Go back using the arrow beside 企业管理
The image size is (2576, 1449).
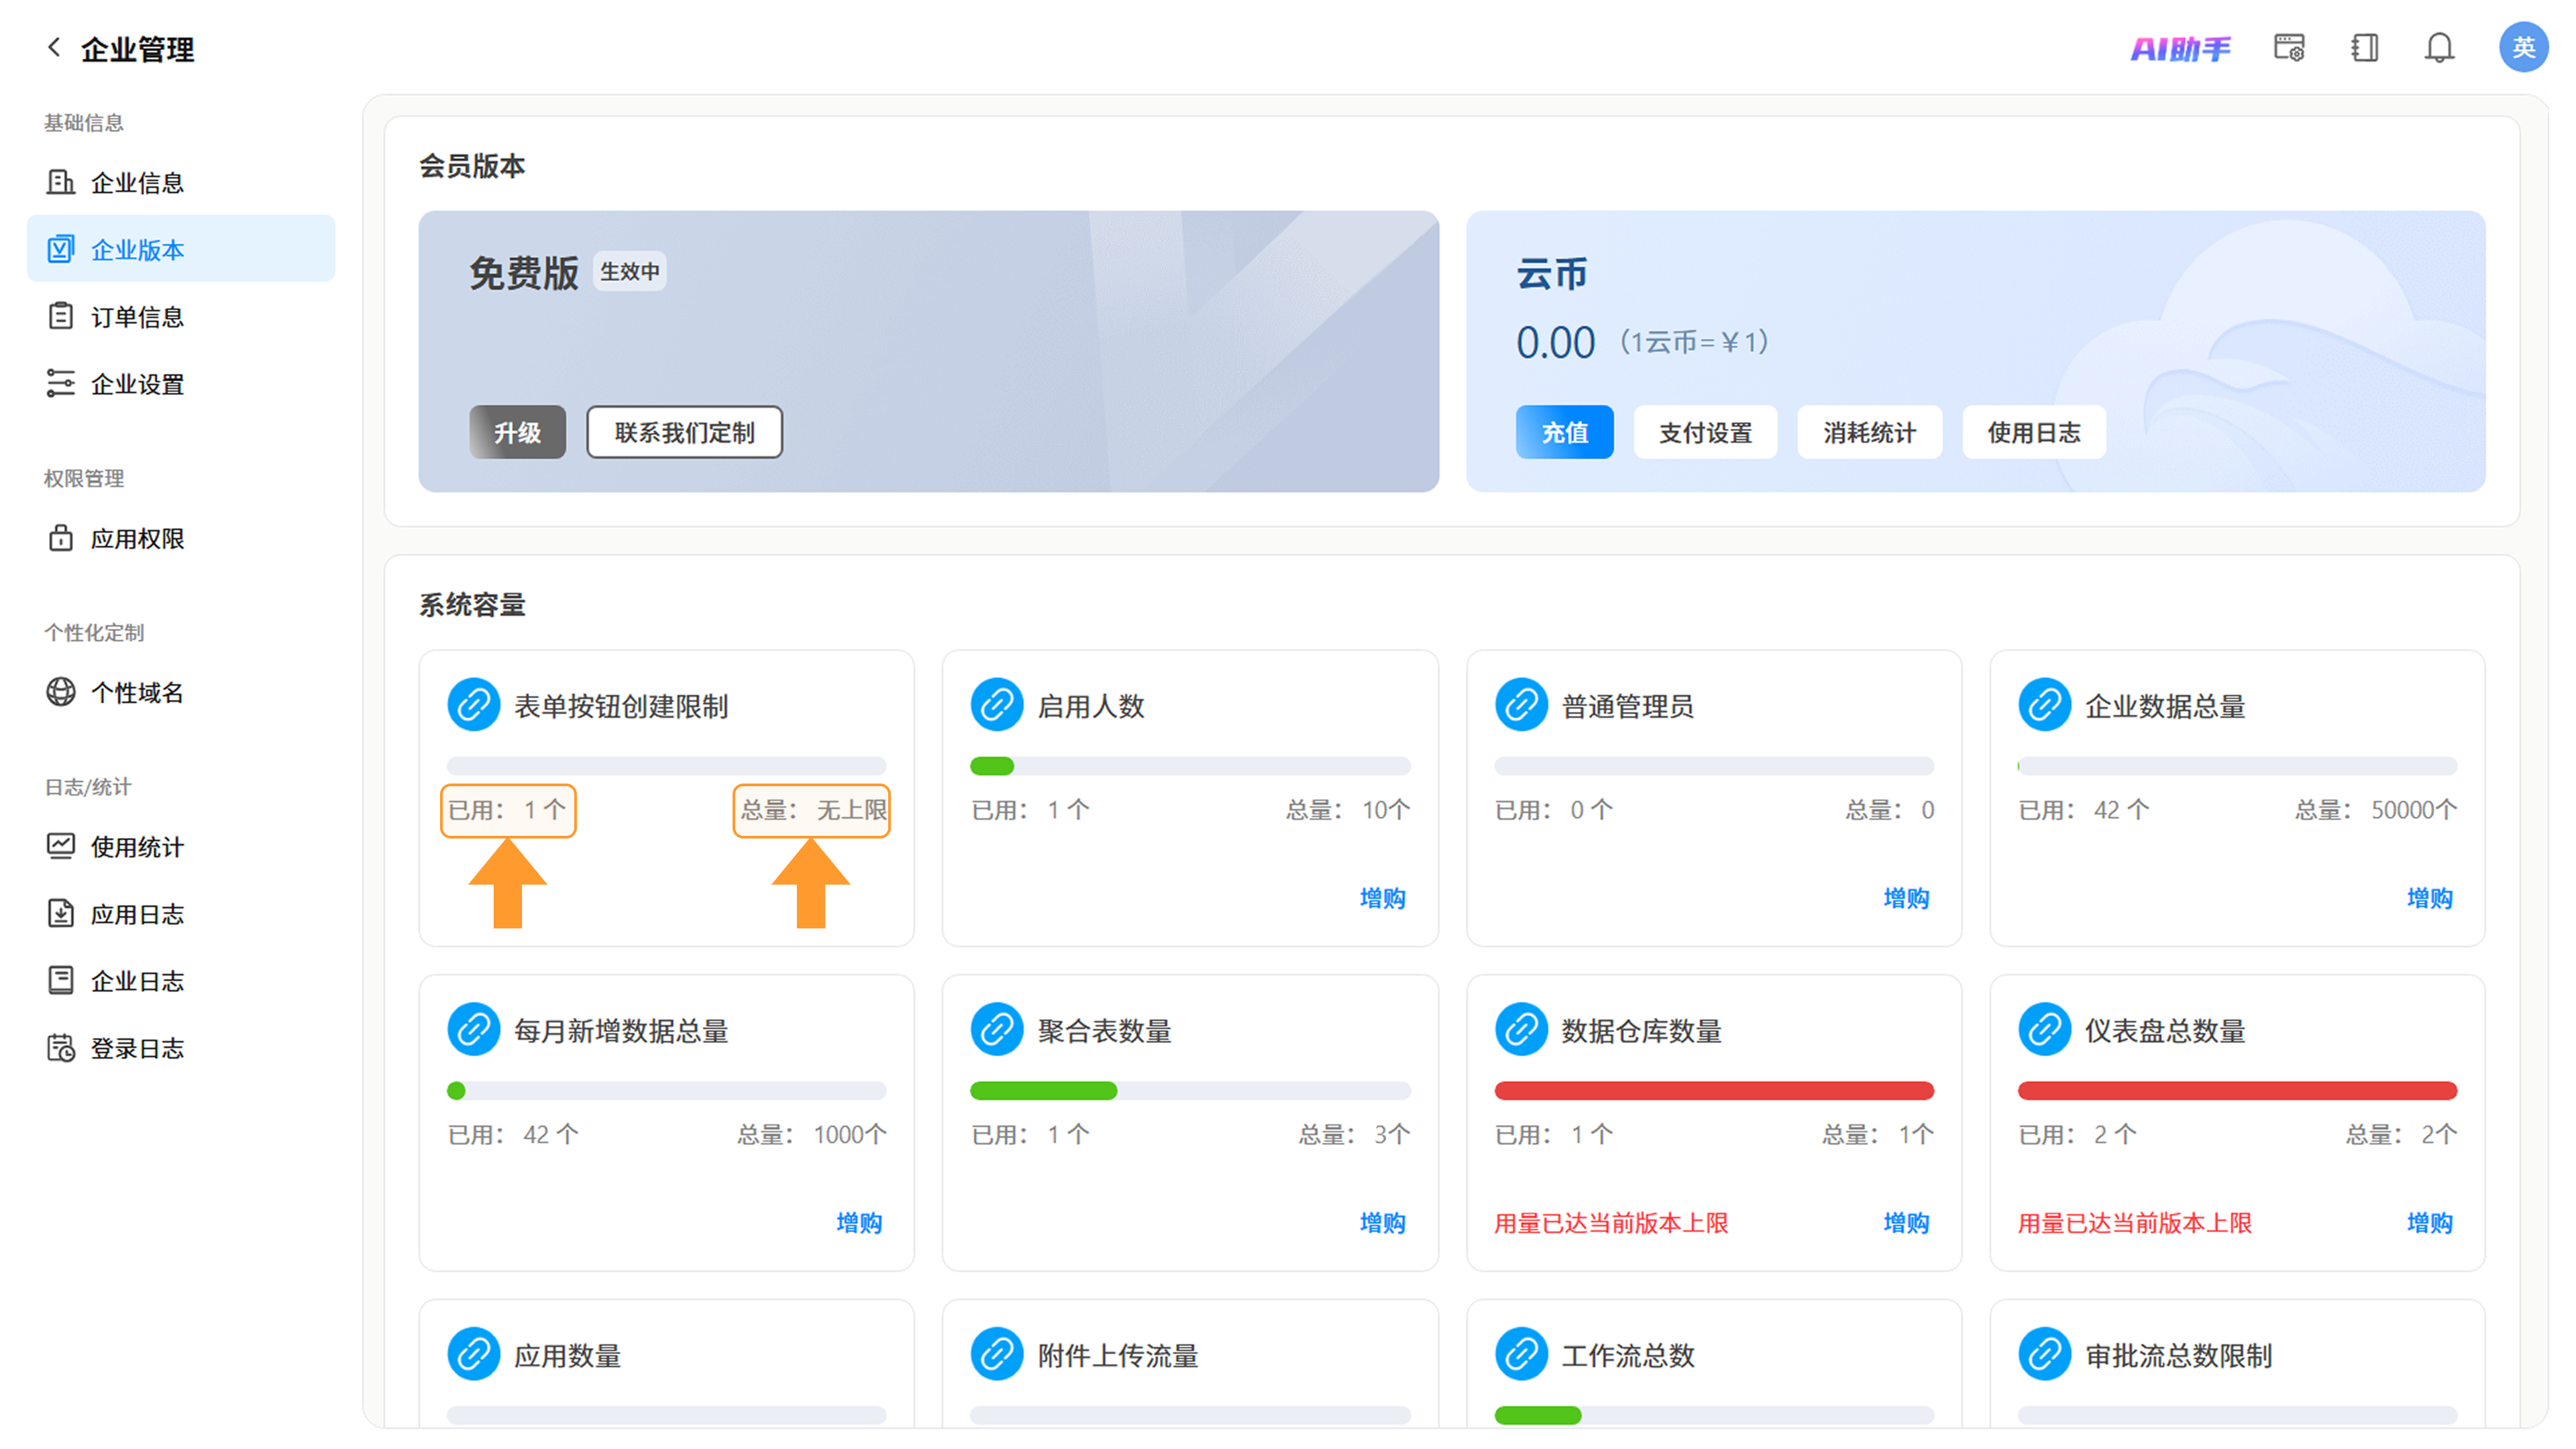coord(54,47)
